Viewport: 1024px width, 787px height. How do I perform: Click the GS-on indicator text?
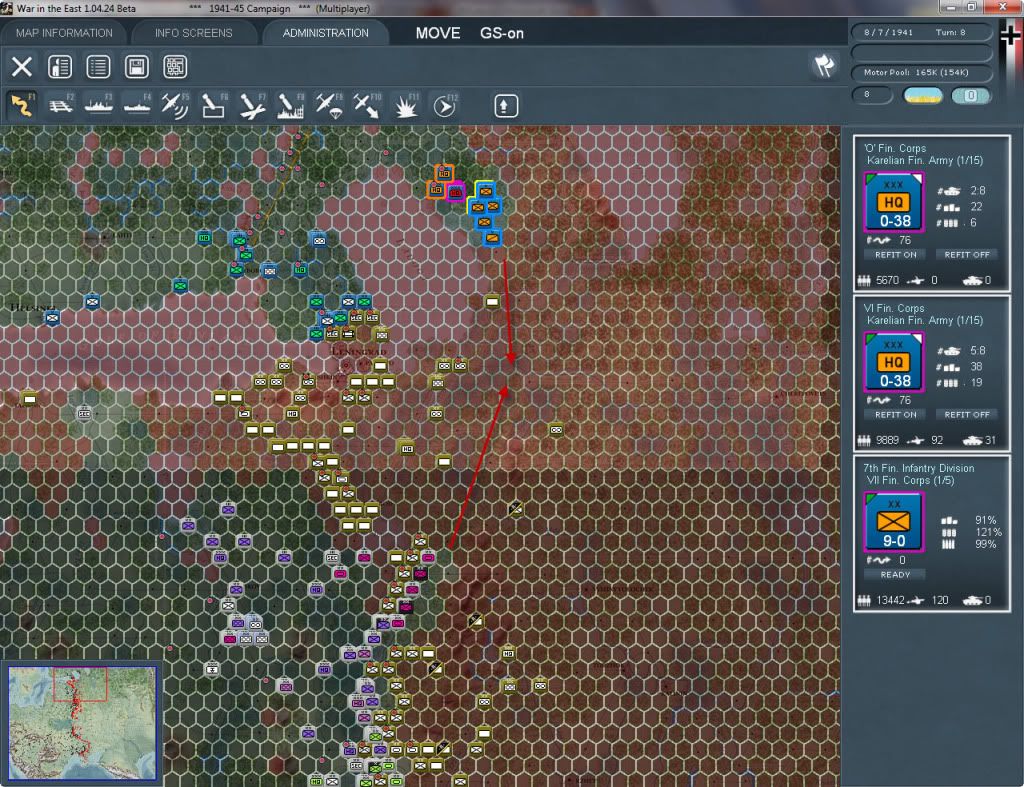[x=502, y=33]
